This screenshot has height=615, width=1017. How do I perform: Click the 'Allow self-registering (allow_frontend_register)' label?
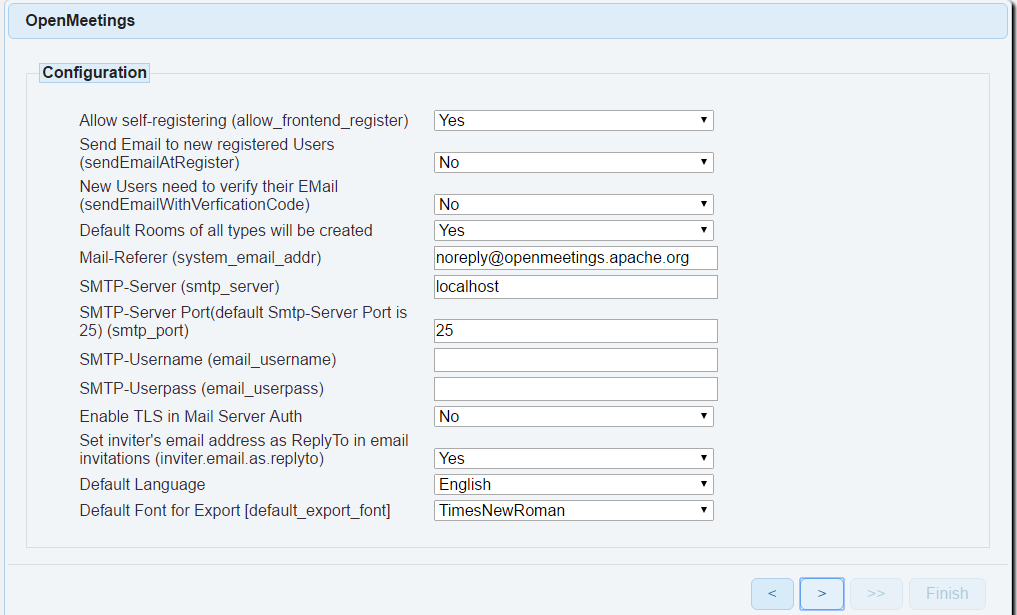[x=244, y=121]
